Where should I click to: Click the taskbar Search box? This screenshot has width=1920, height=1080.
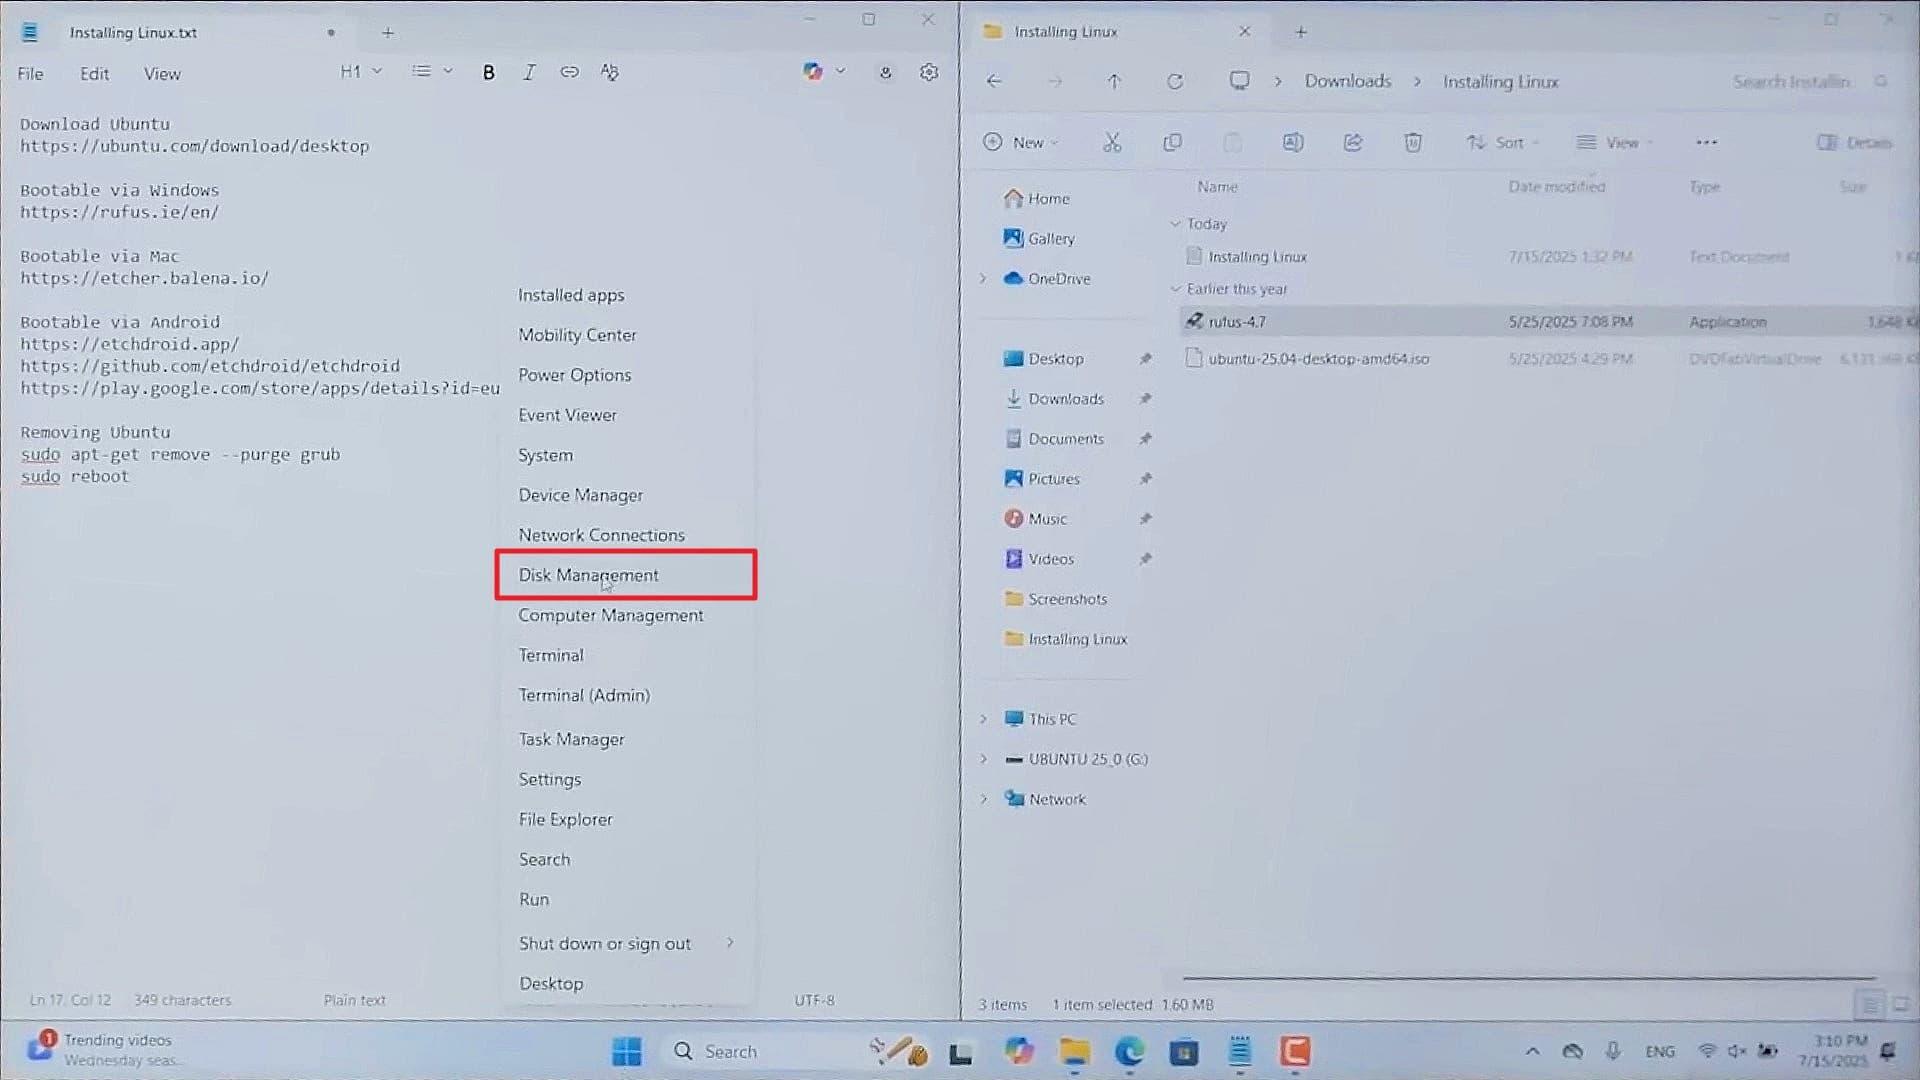(758, 1051)
